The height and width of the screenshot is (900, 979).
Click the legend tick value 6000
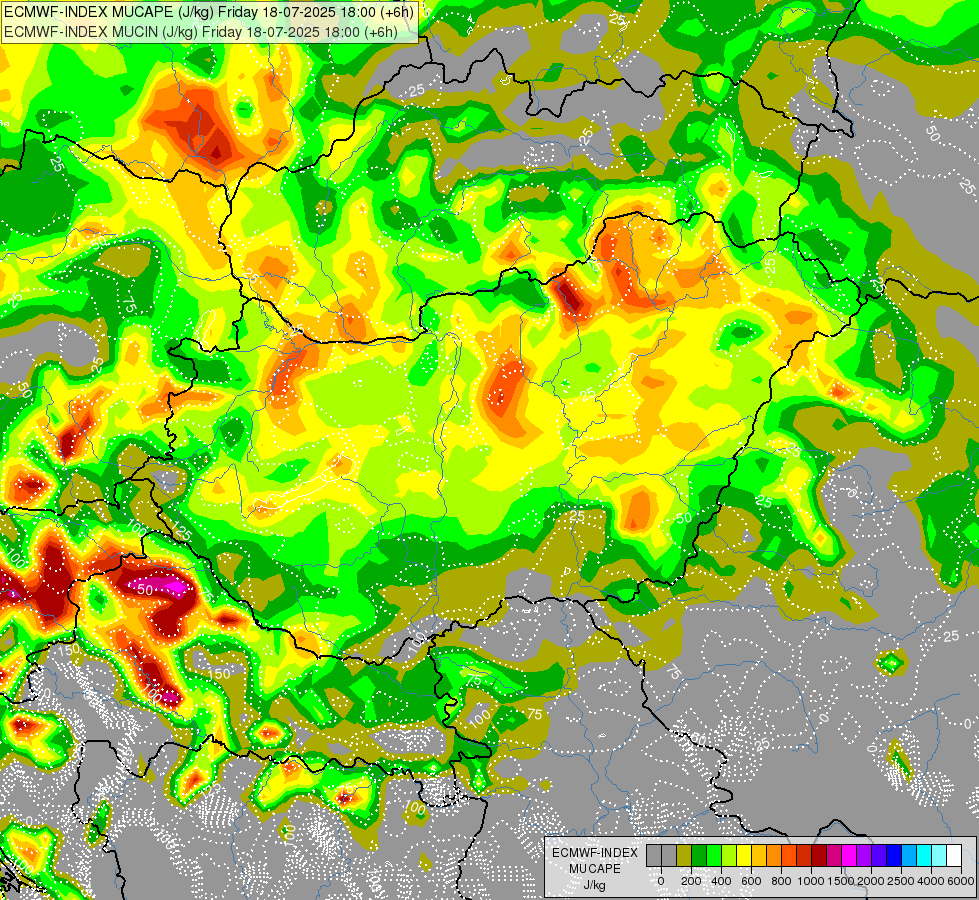pyautogui.click(x=961, y=881)
